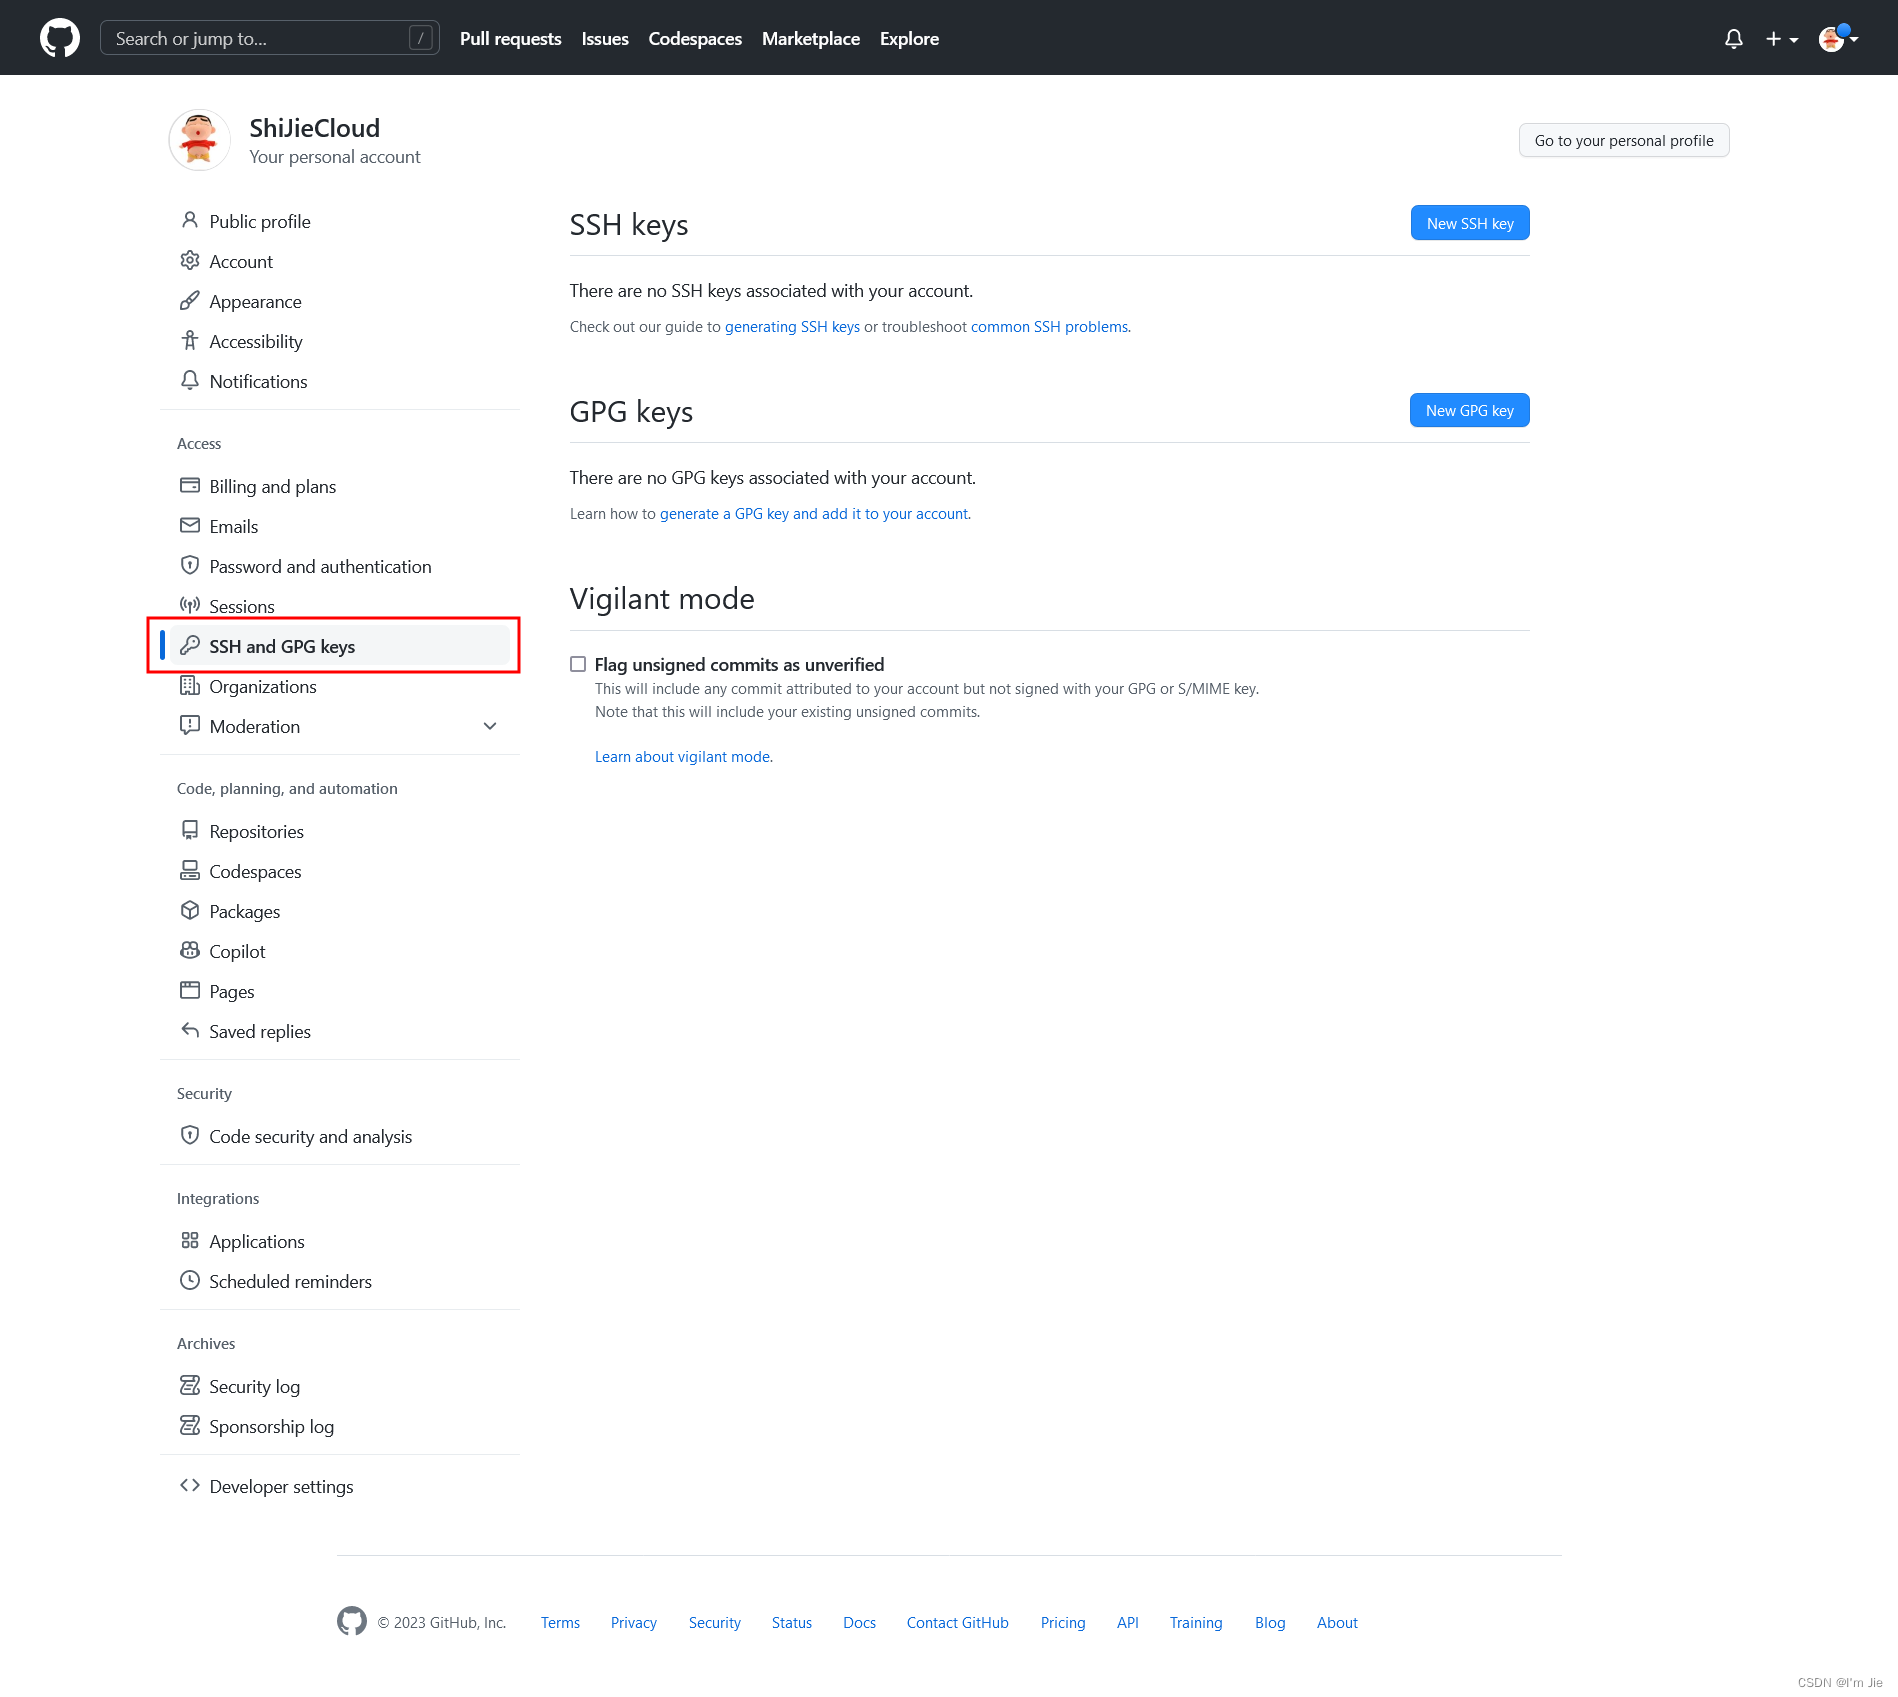
Task: Open the user avatar menu in header
Action: 1838,38
